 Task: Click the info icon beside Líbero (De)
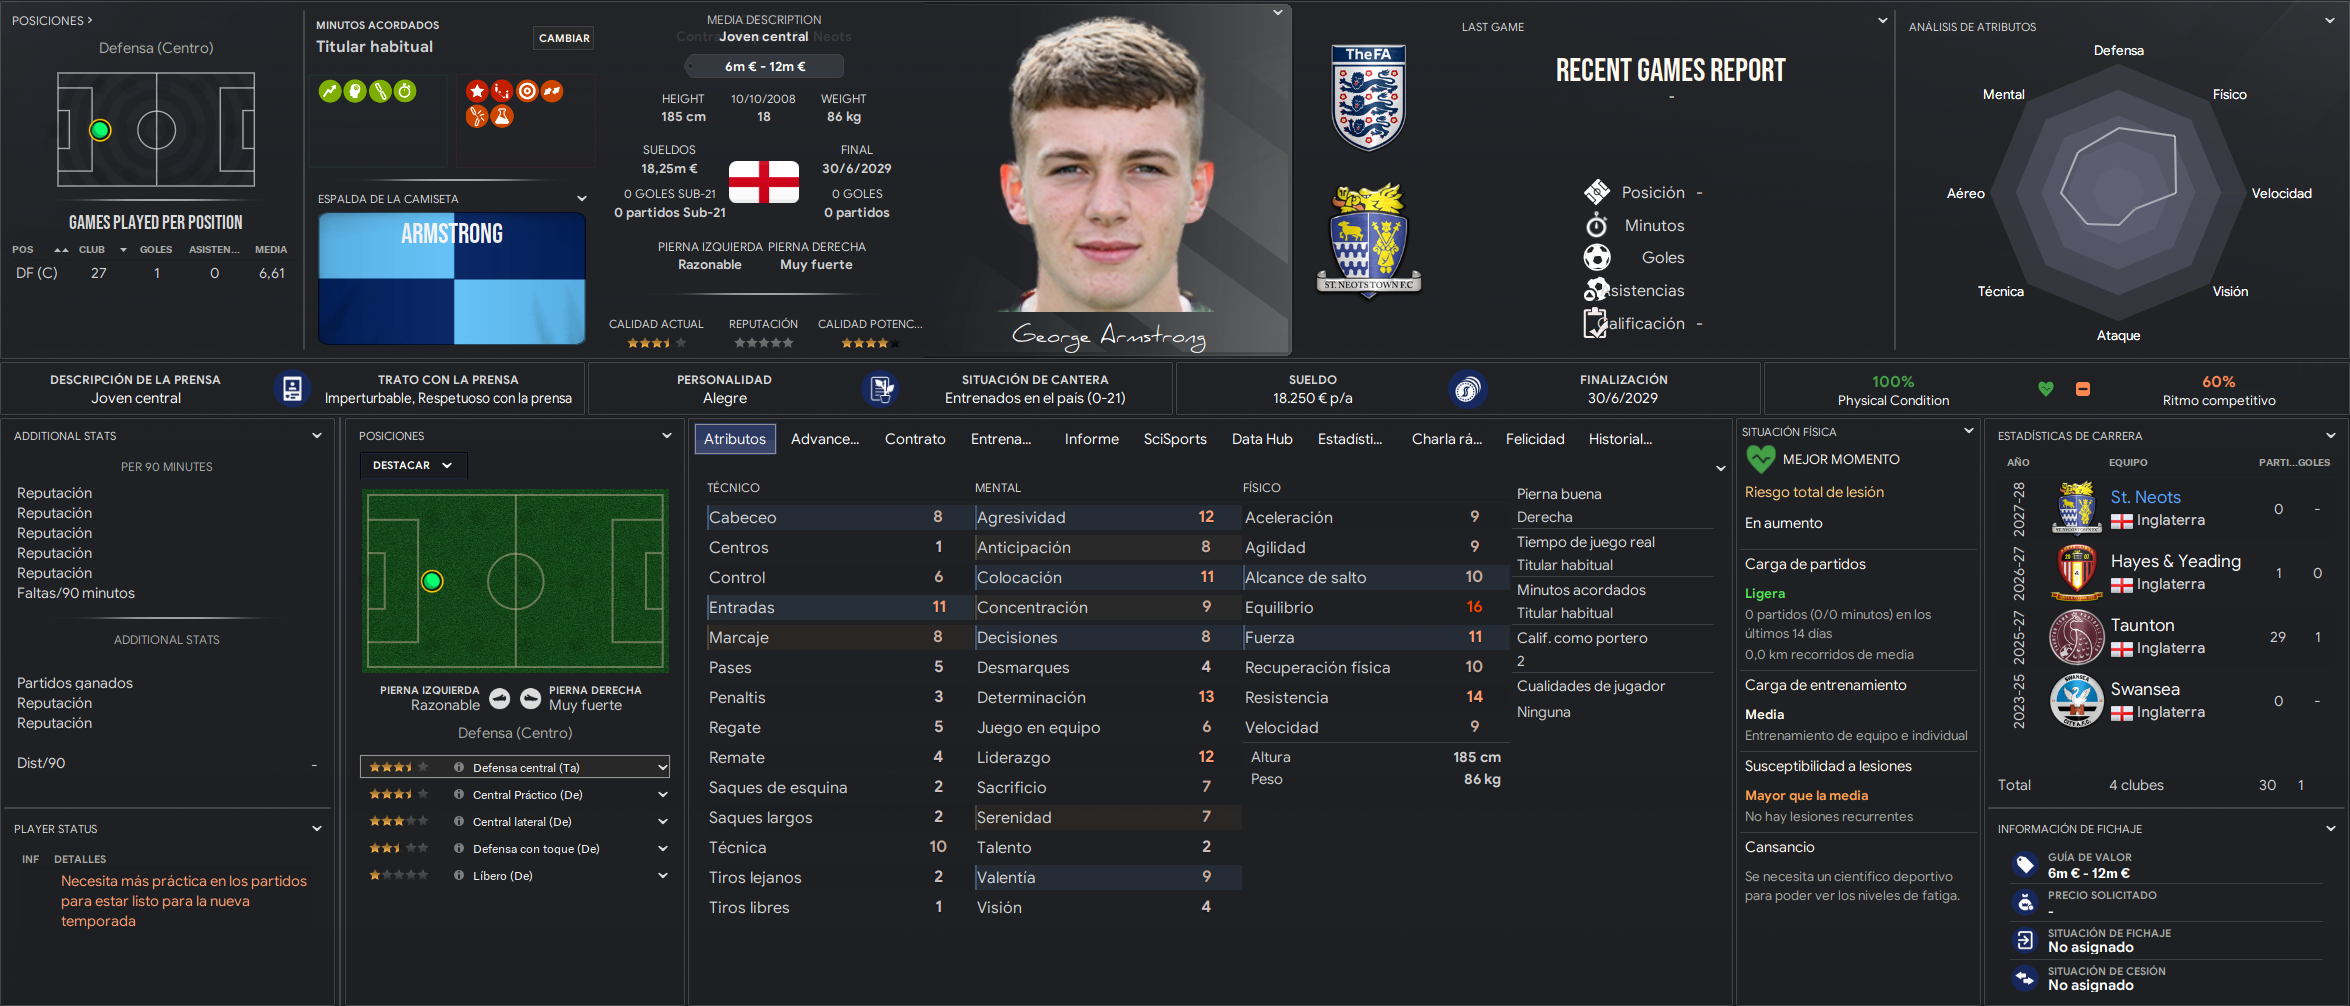(x=459, y=876)
